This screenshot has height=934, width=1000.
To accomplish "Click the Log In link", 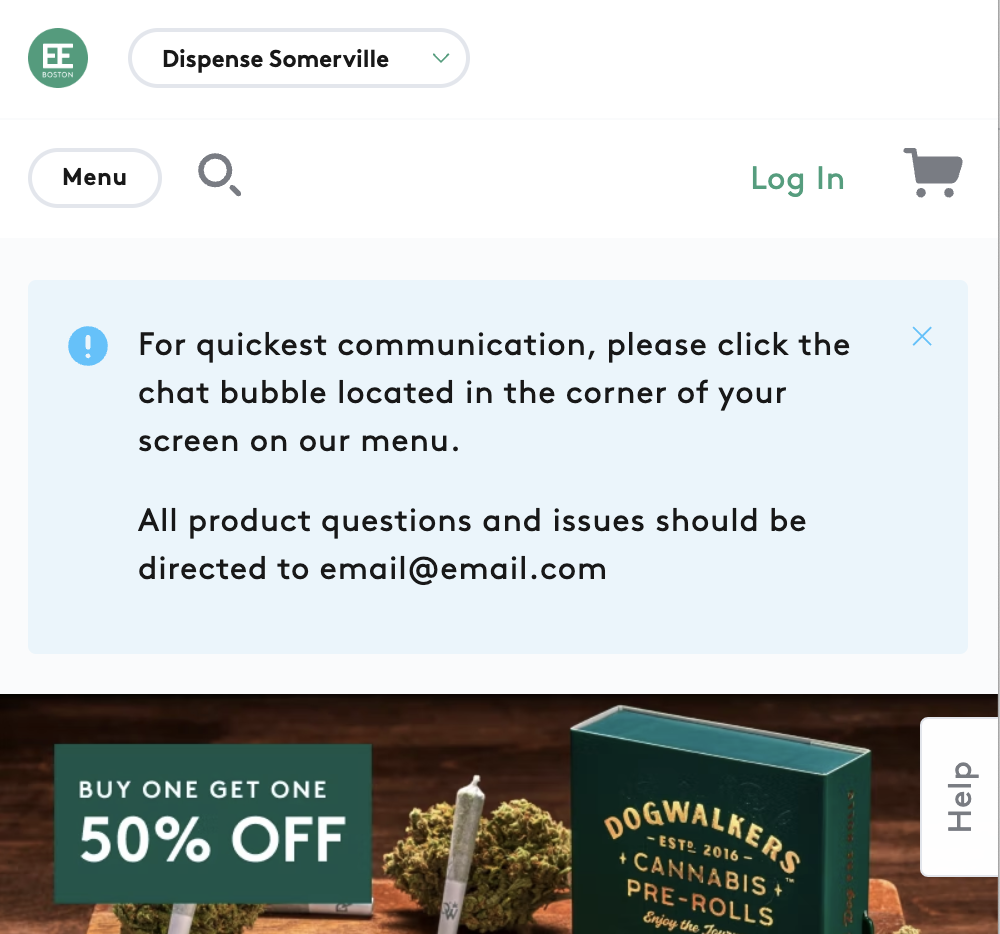I will click(x=797, y=179).
